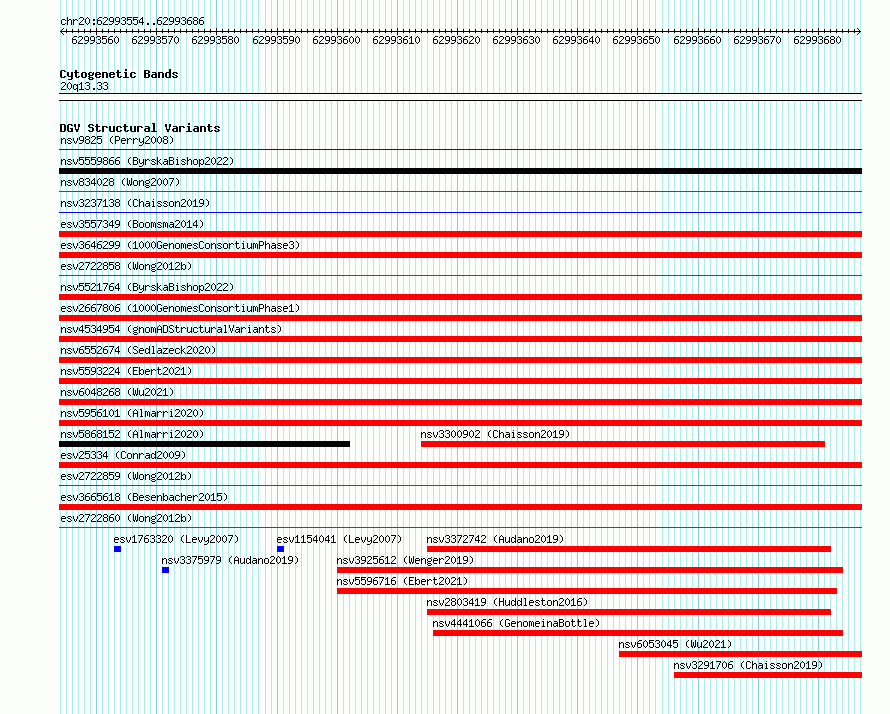
Task: Click ruler position 62993560
Action: (x=95, y=40)
